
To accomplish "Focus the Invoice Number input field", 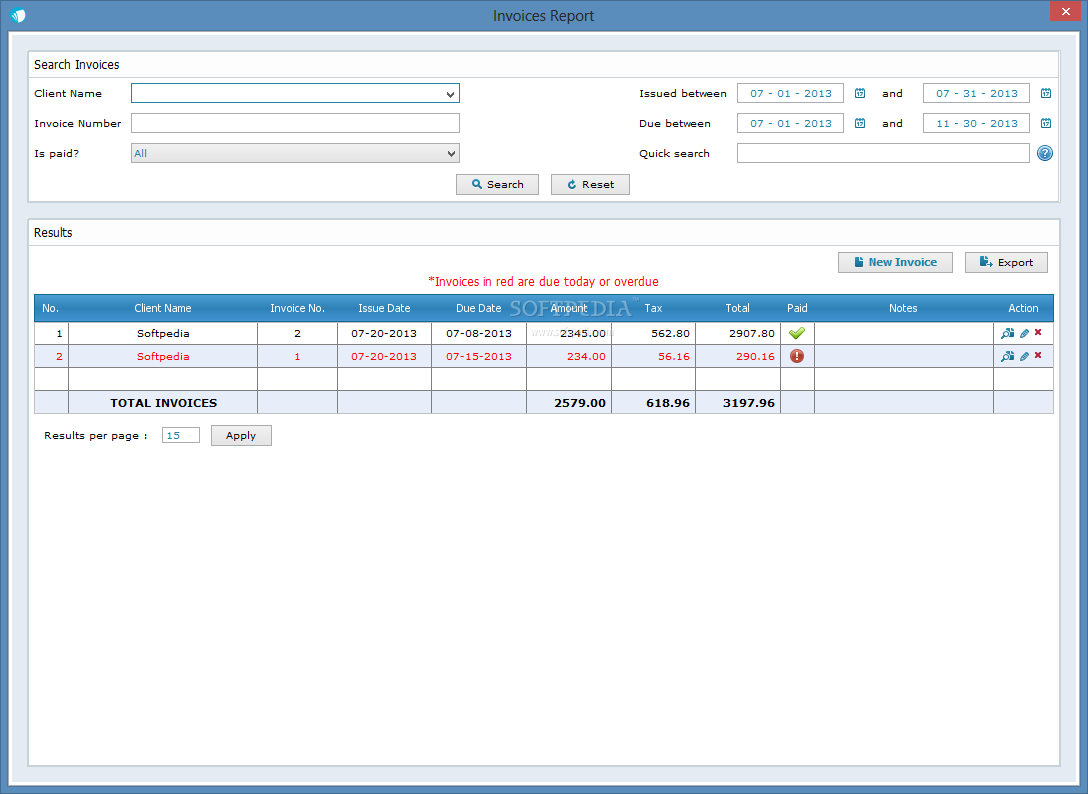I will (x=295, y=123).
